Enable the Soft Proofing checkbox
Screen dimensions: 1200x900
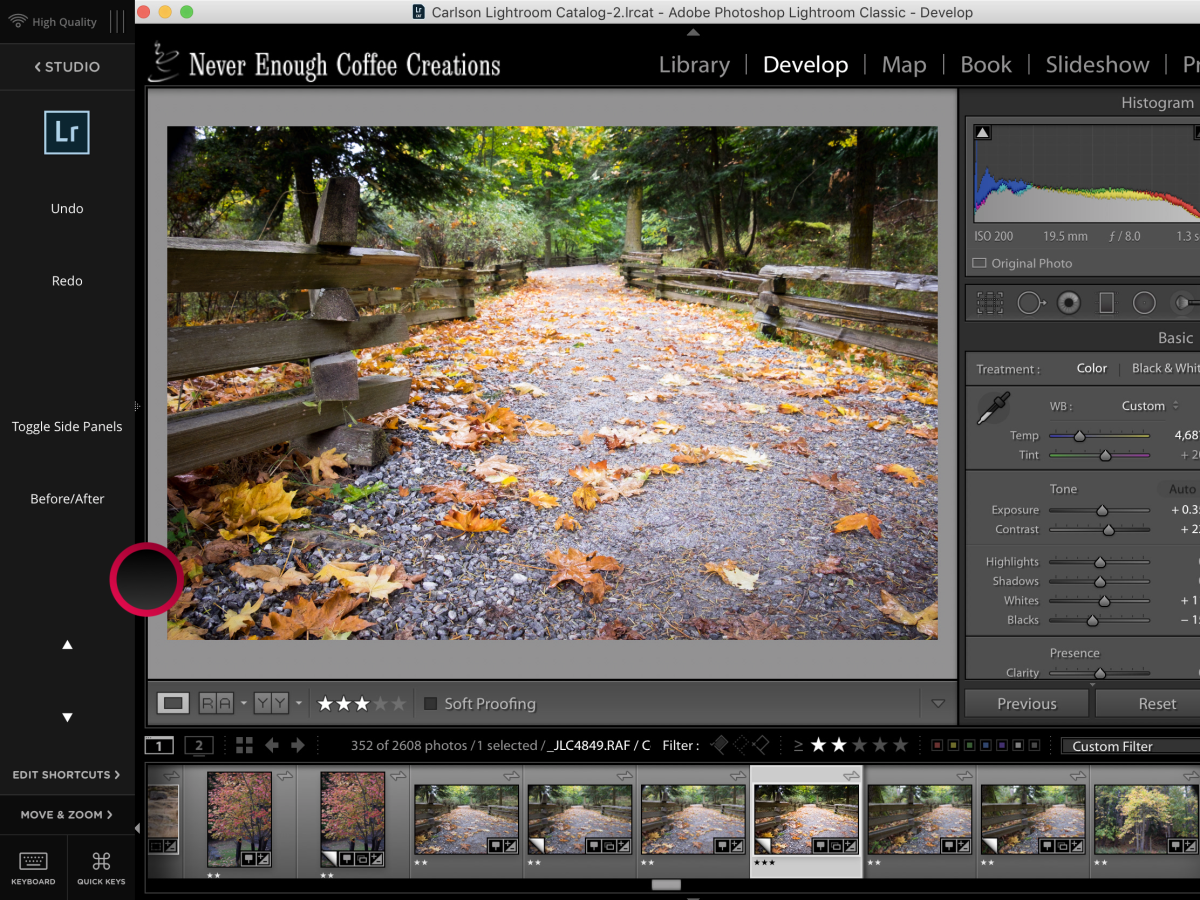(431, 704)
